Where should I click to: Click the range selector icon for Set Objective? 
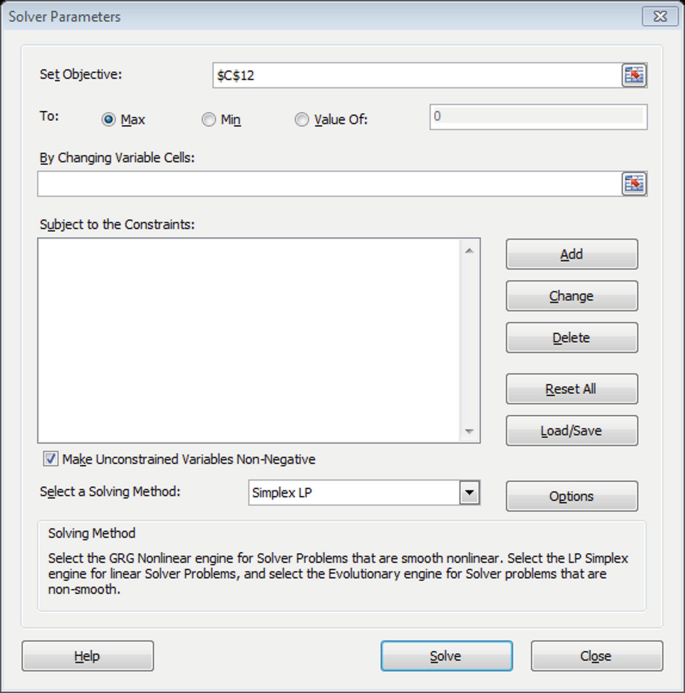click(x=634, y=75)
